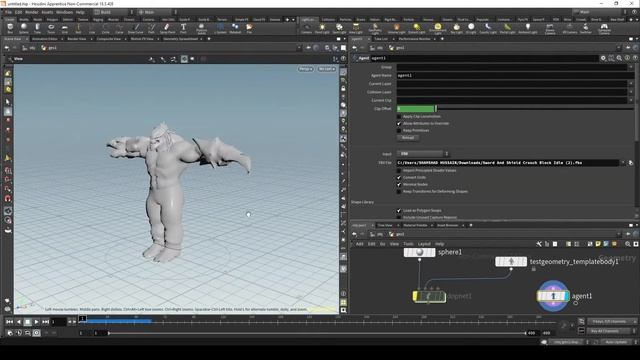
Task: Click the Reload button
Action: 408,138
